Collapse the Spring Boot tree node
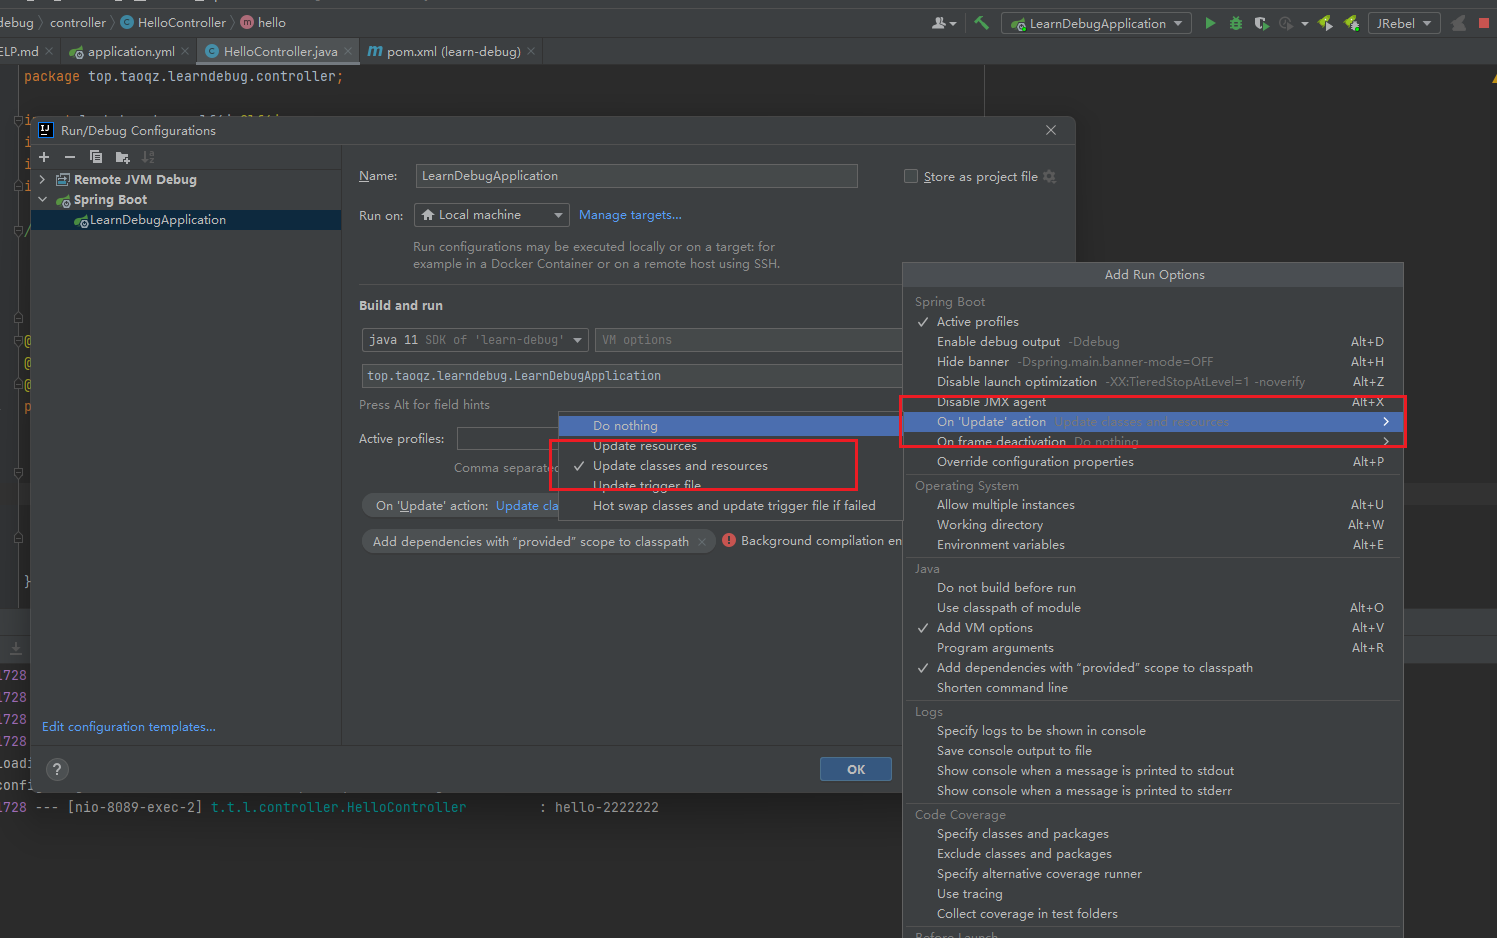Image resolution: width=1497 pixels, height=938 pixels. (43, 200)
